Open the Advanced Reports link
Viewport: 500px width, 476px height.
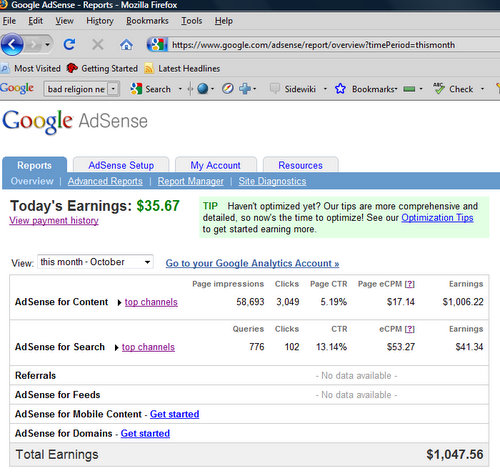point(105,181)
